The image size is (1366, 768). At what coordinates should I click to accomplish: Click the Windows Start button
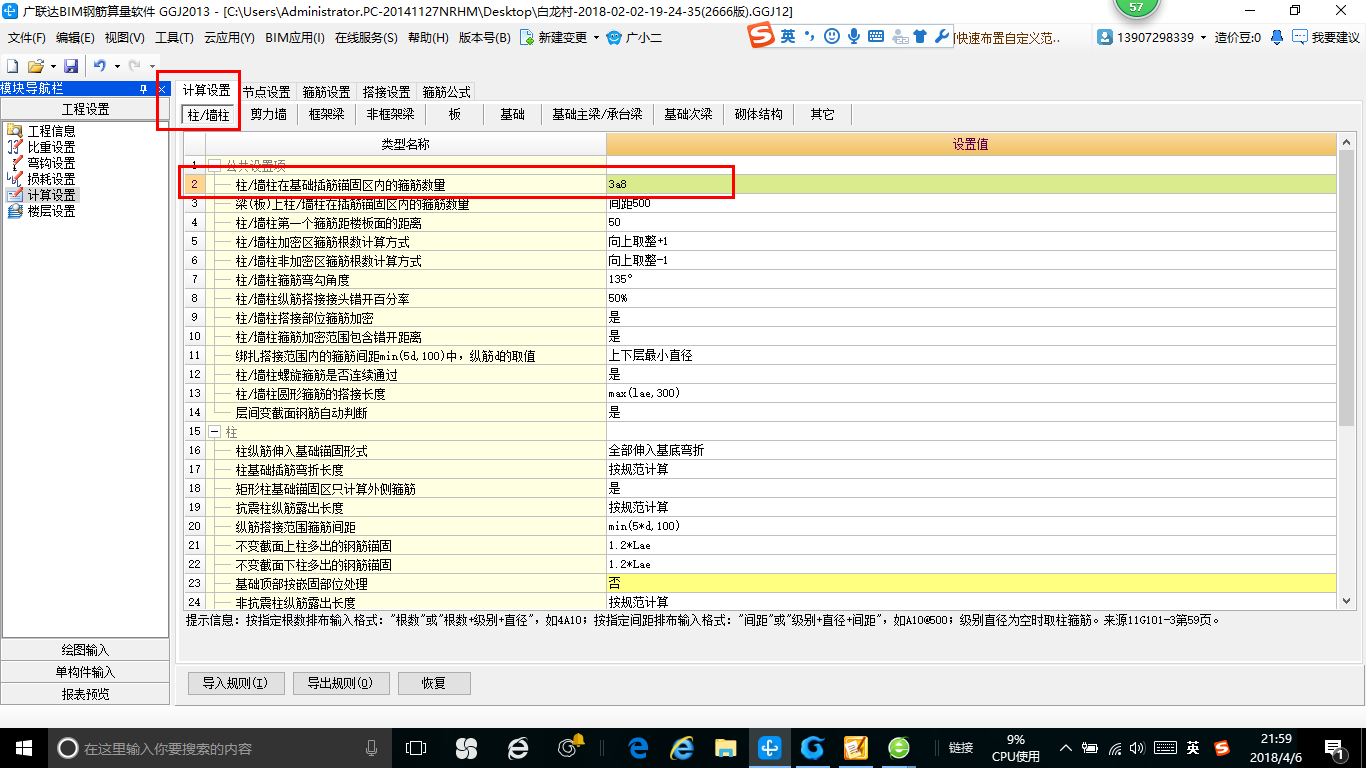23,747
